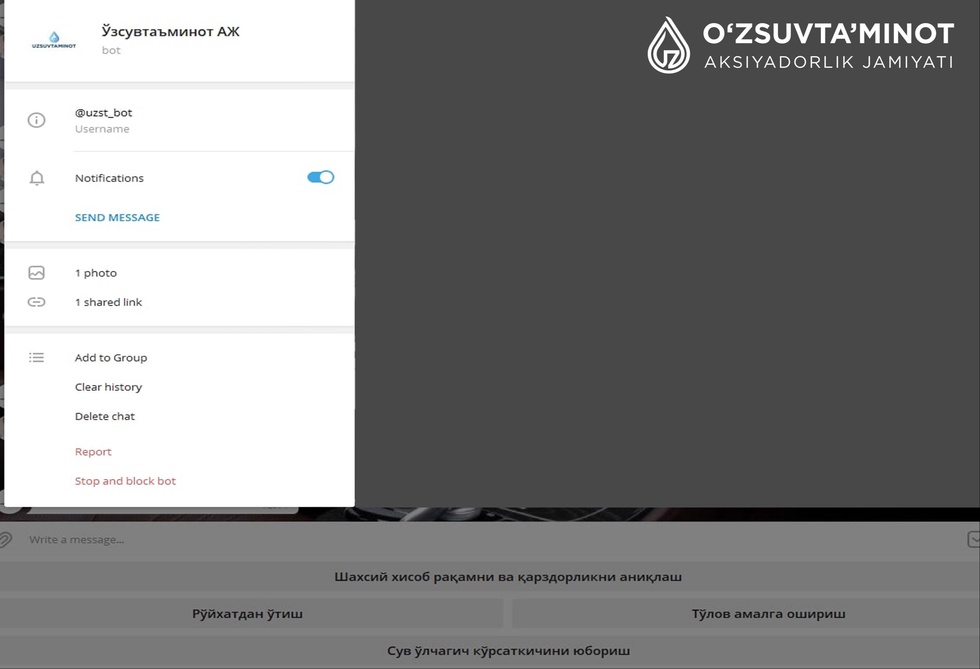Image resolution: width=980 pixels, height=669 pixels.
Task: Click the Write a message field
Action: [488, 540]
